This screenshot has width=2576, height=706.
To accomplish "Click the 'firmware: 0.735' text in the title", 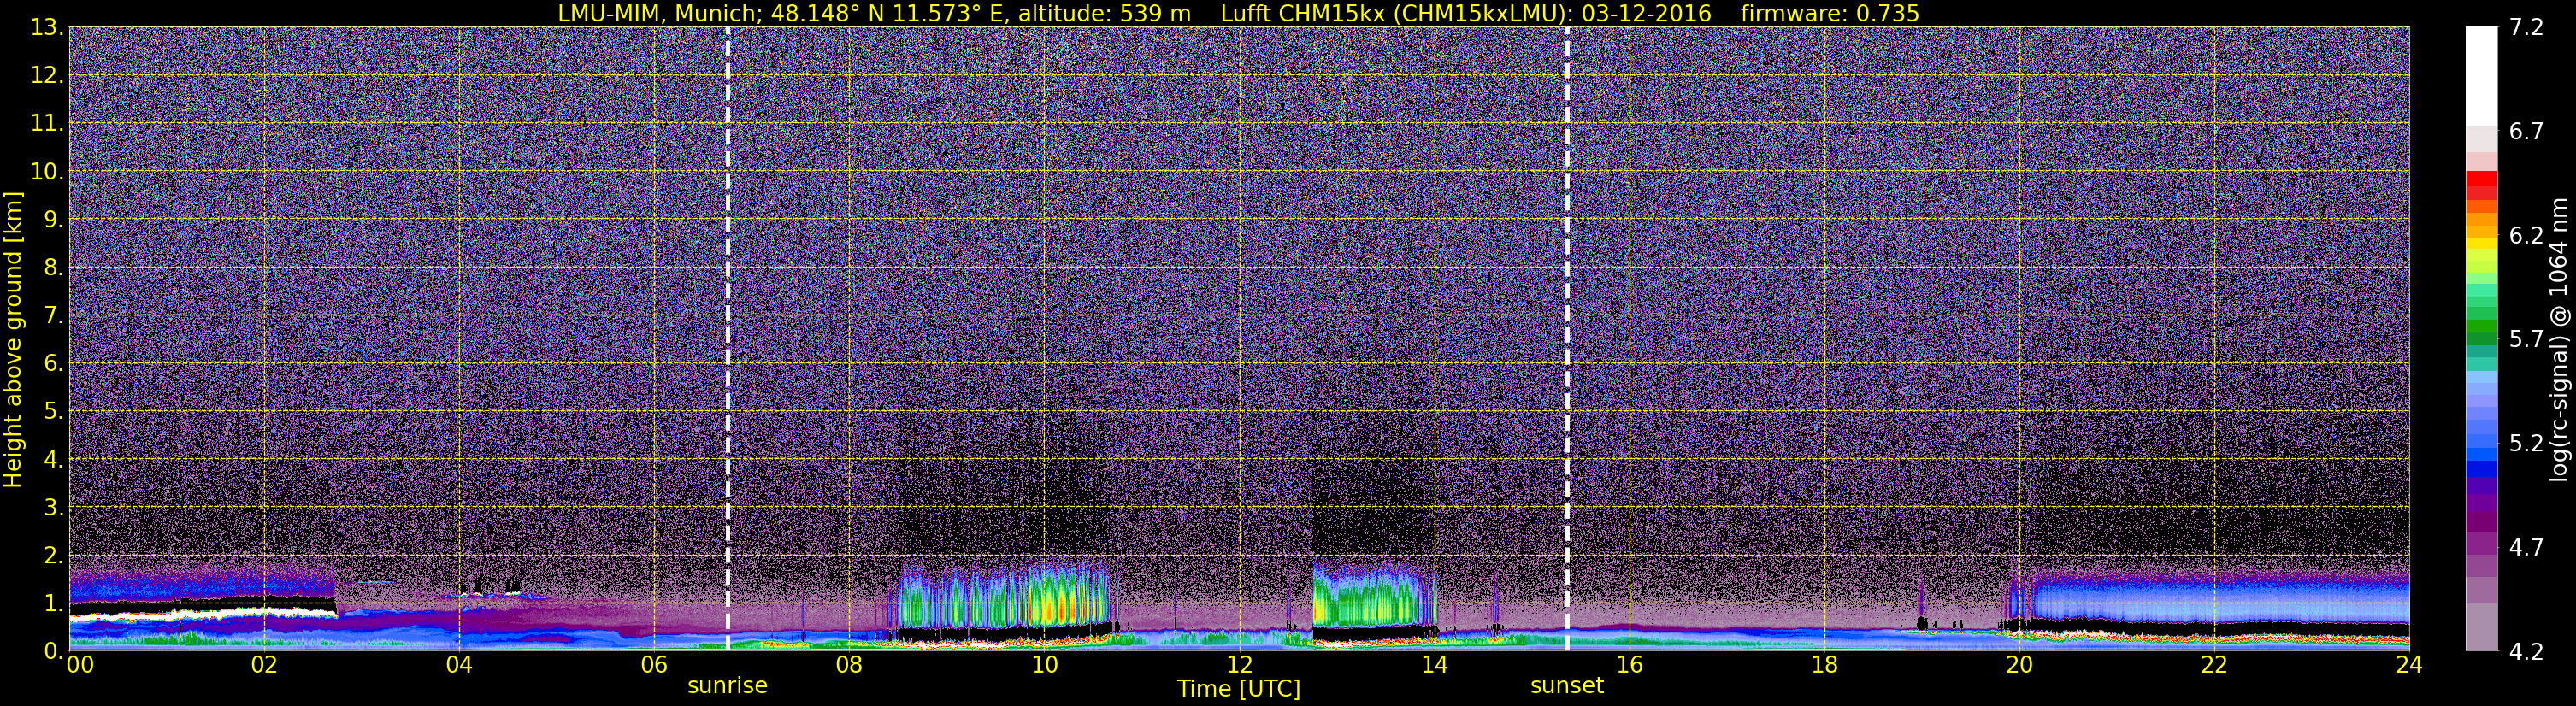I will point(1830,13).
